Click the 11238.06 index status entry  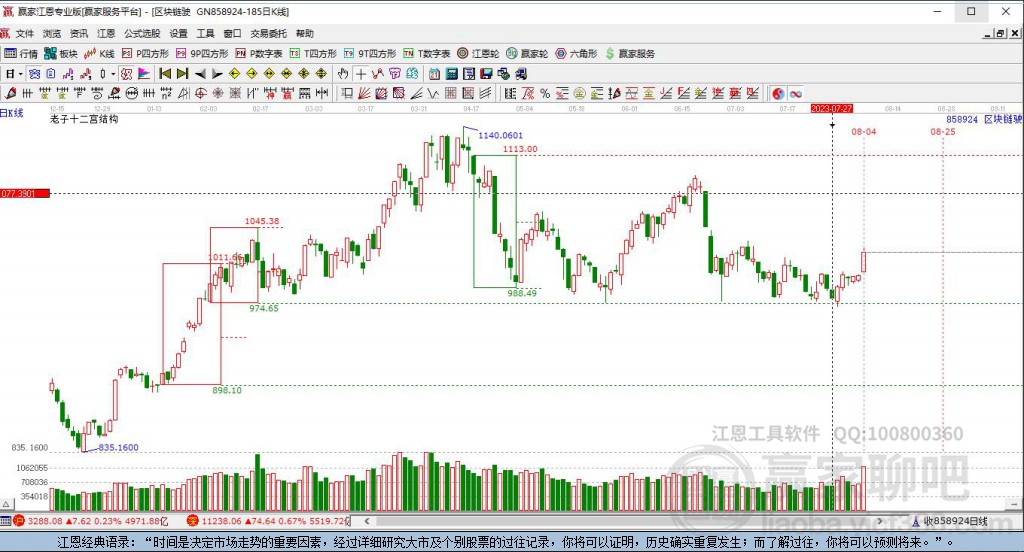[268, 521]
